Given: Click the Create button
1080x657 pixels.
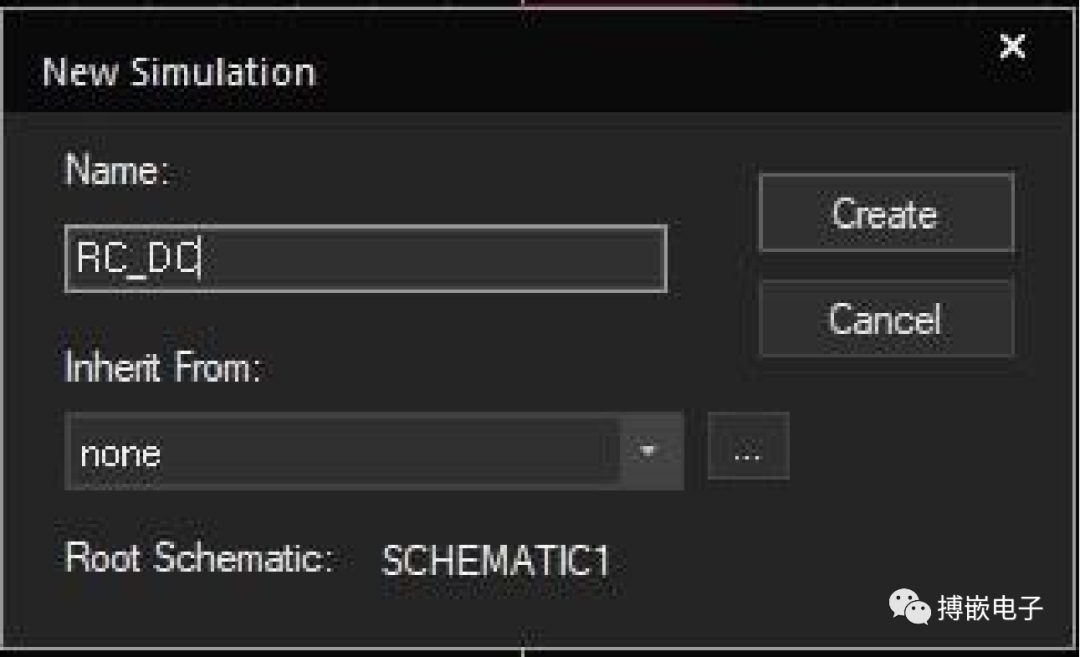Looking at the screenshot, I should [x=886, y=213].
